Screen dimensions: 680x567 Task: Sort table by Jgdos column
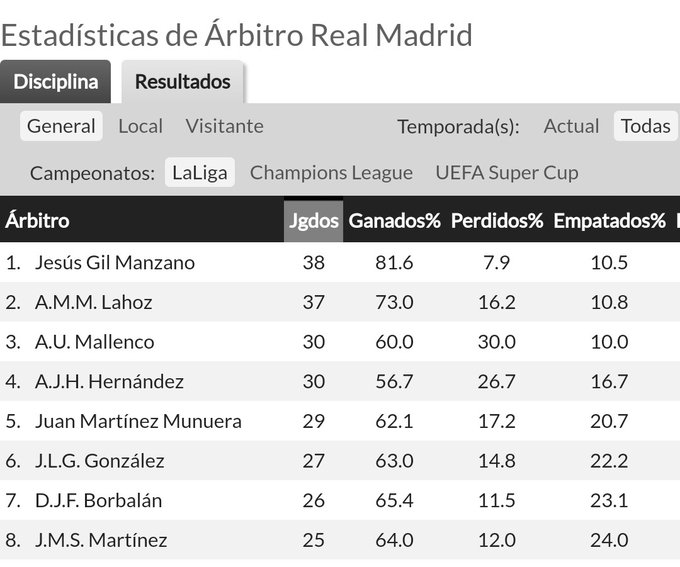314,220
